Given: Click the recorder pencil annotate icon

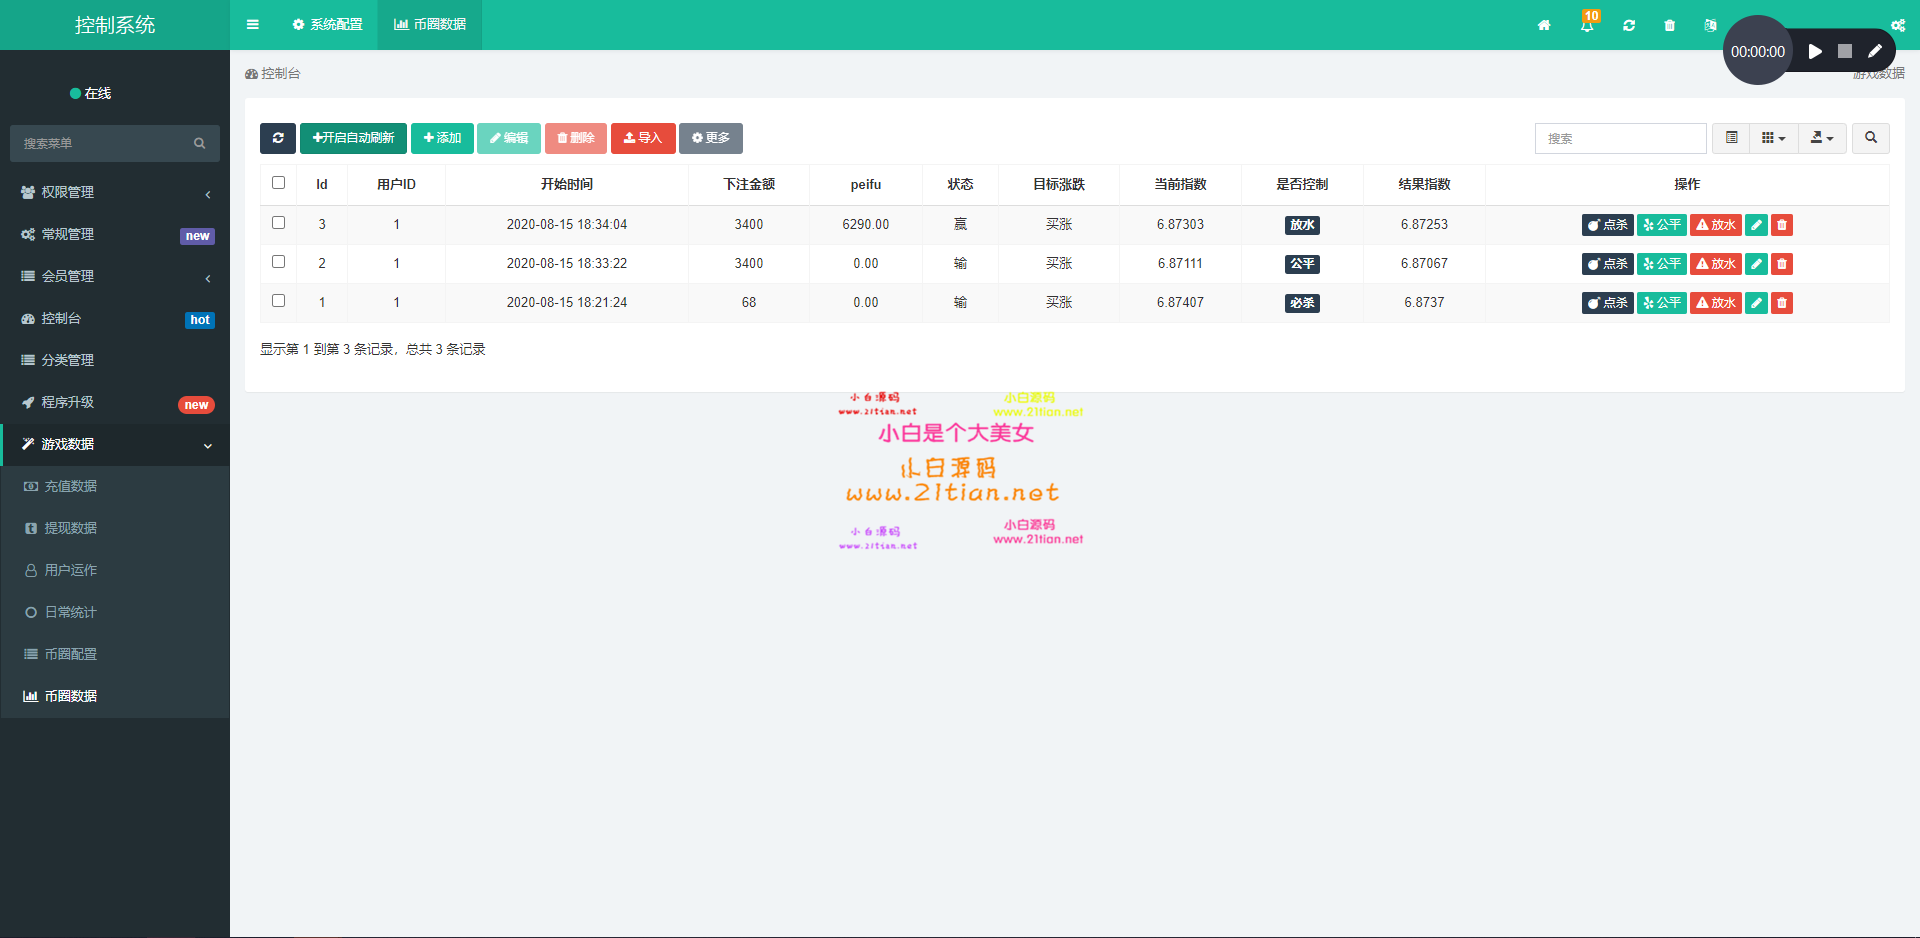Looking at the screenshot, I should pyautogui.click(x=1875, y=51).
